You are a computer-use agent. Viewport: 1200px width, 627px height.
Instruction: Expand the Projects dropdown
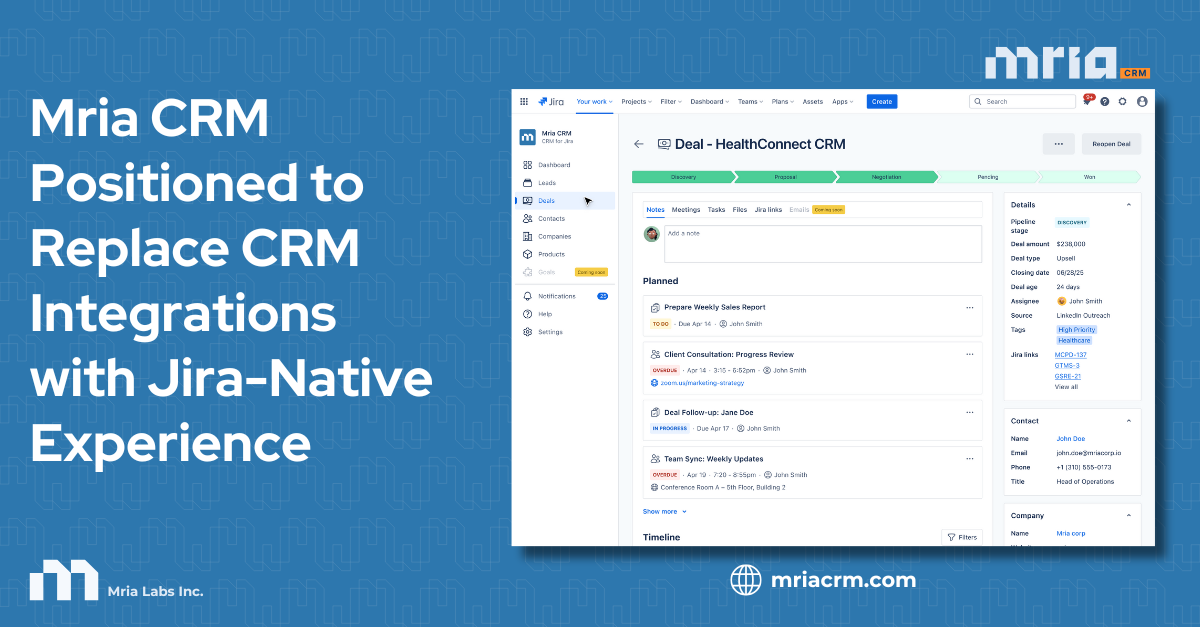636,101
